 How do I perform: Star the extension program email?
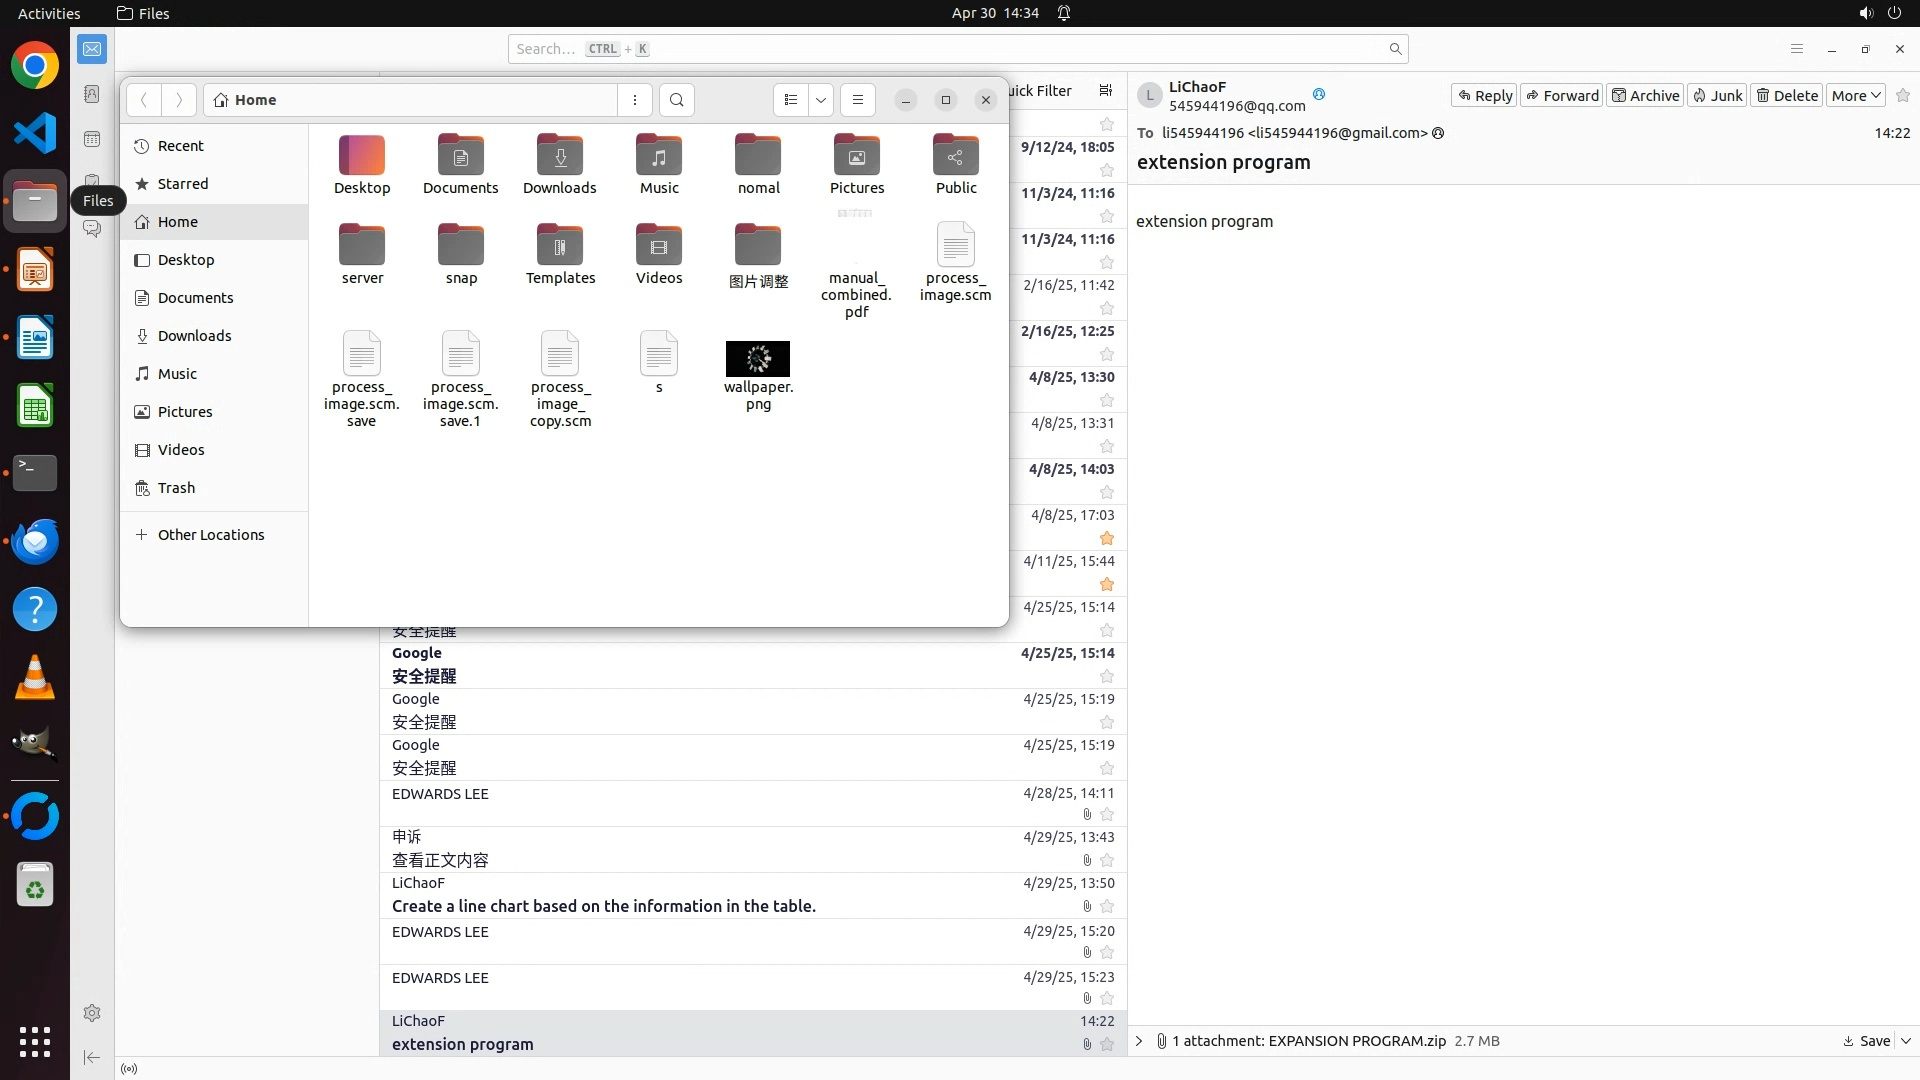pos(1107,1044)
